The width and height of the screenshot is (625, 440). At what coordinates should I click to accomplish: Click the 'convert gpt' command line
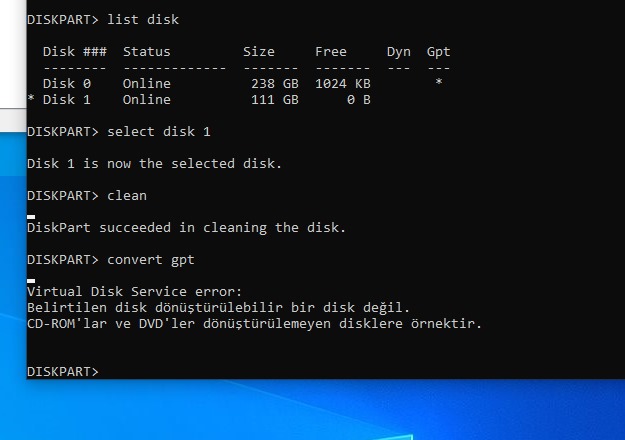click(x=111, y=260)
